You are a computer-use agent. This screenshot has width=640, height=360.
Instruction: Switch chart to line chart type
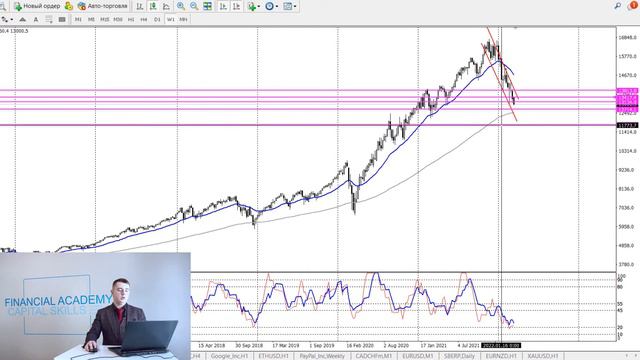(x=166, y=6)
